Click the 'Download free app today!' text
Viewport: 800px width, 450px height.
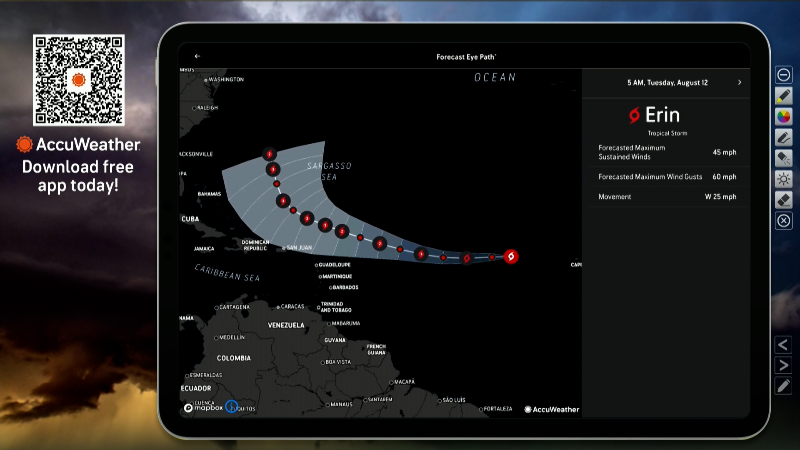[78, 176]
